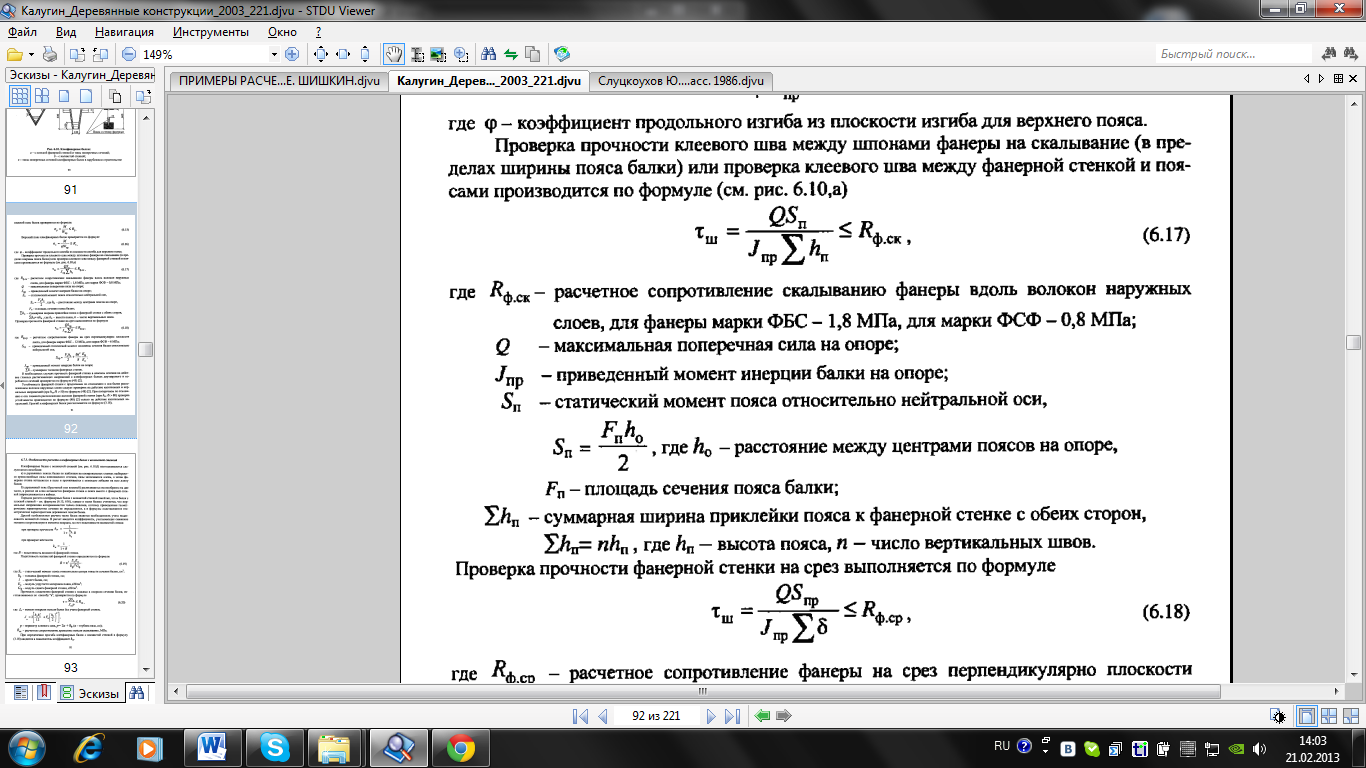This screenshot has width=1366, height=768.
Task: Open the Навигация menu
Action: [x=124, y=32]
